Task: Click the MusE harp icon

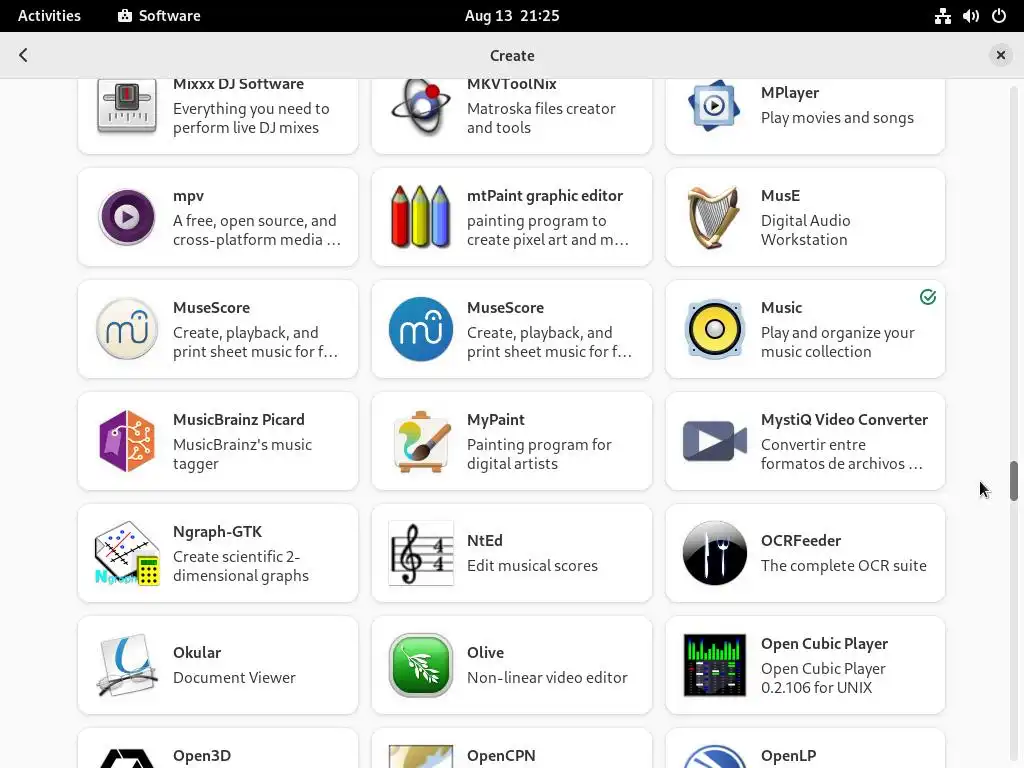Action: [x=714, y=217]
